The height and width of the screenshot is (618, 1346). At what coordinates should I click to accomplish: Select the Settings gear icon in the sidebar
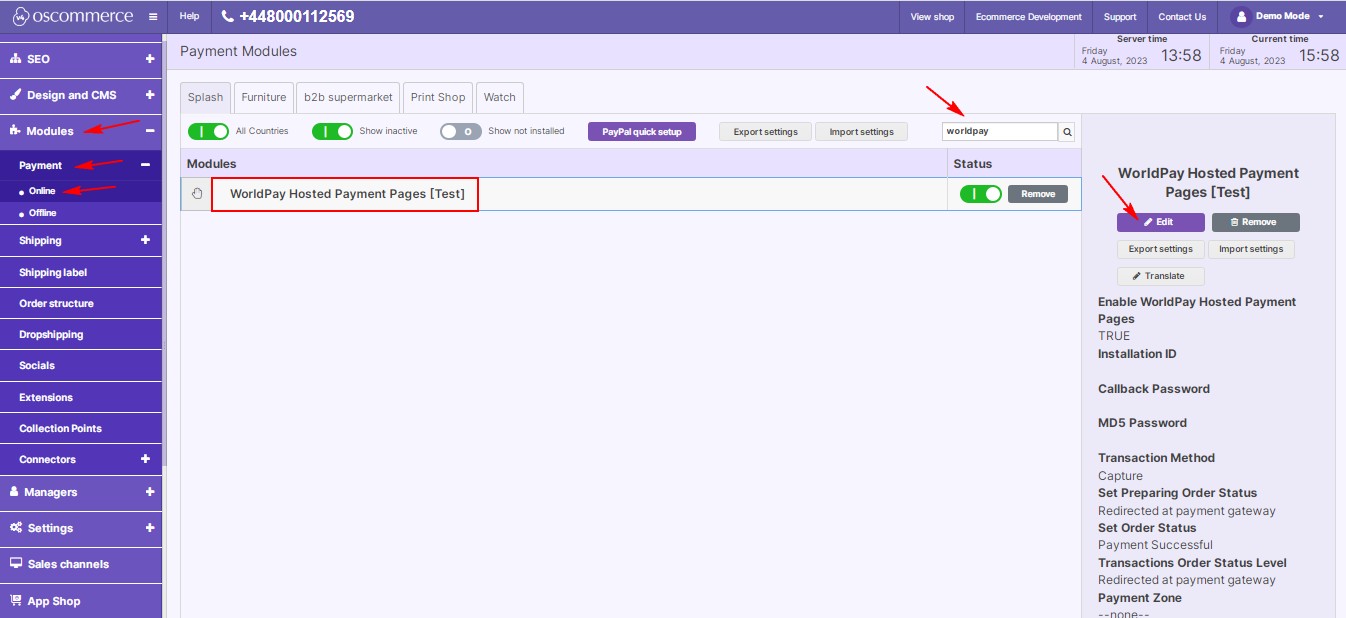pos(18,528)
